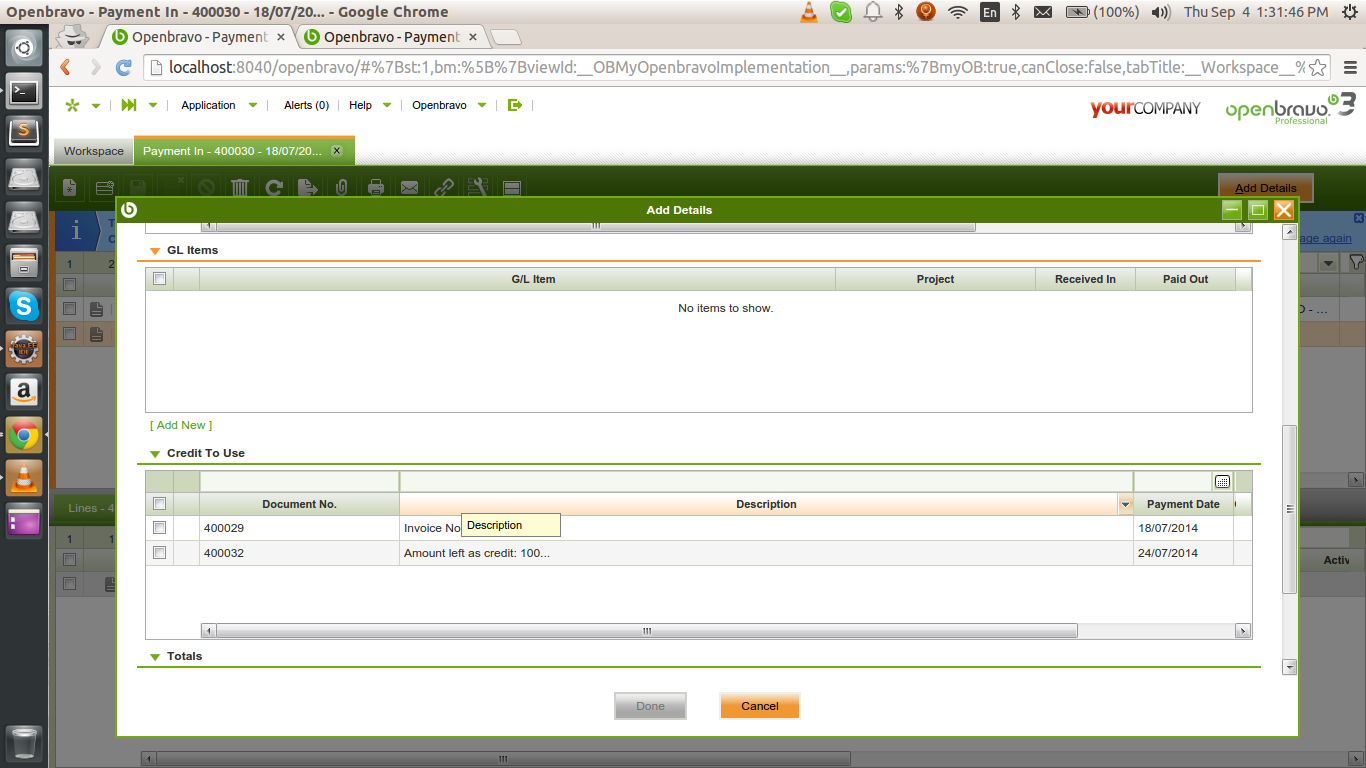Click the grid filter funnel icon behind dialog
The height and width of the screenshot is (768, 1366).
point(1356,262)
